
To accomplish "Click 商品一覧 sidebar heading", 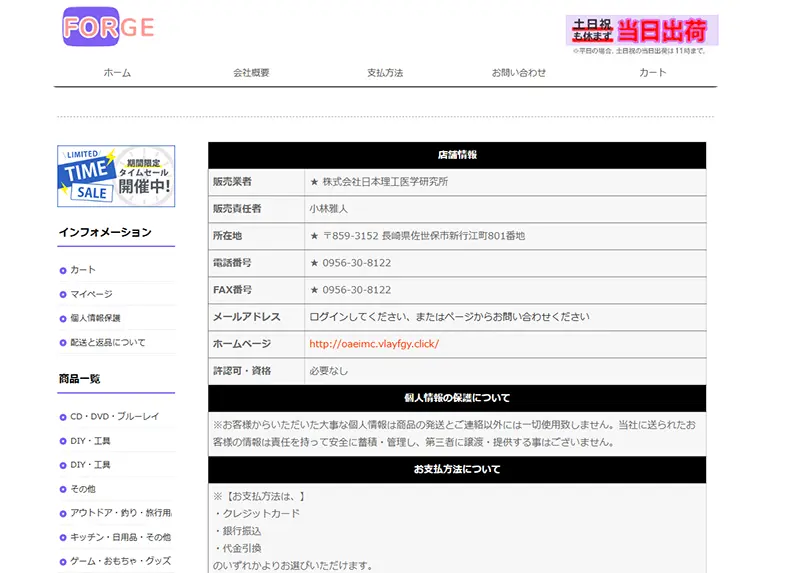I will [79, 379].
